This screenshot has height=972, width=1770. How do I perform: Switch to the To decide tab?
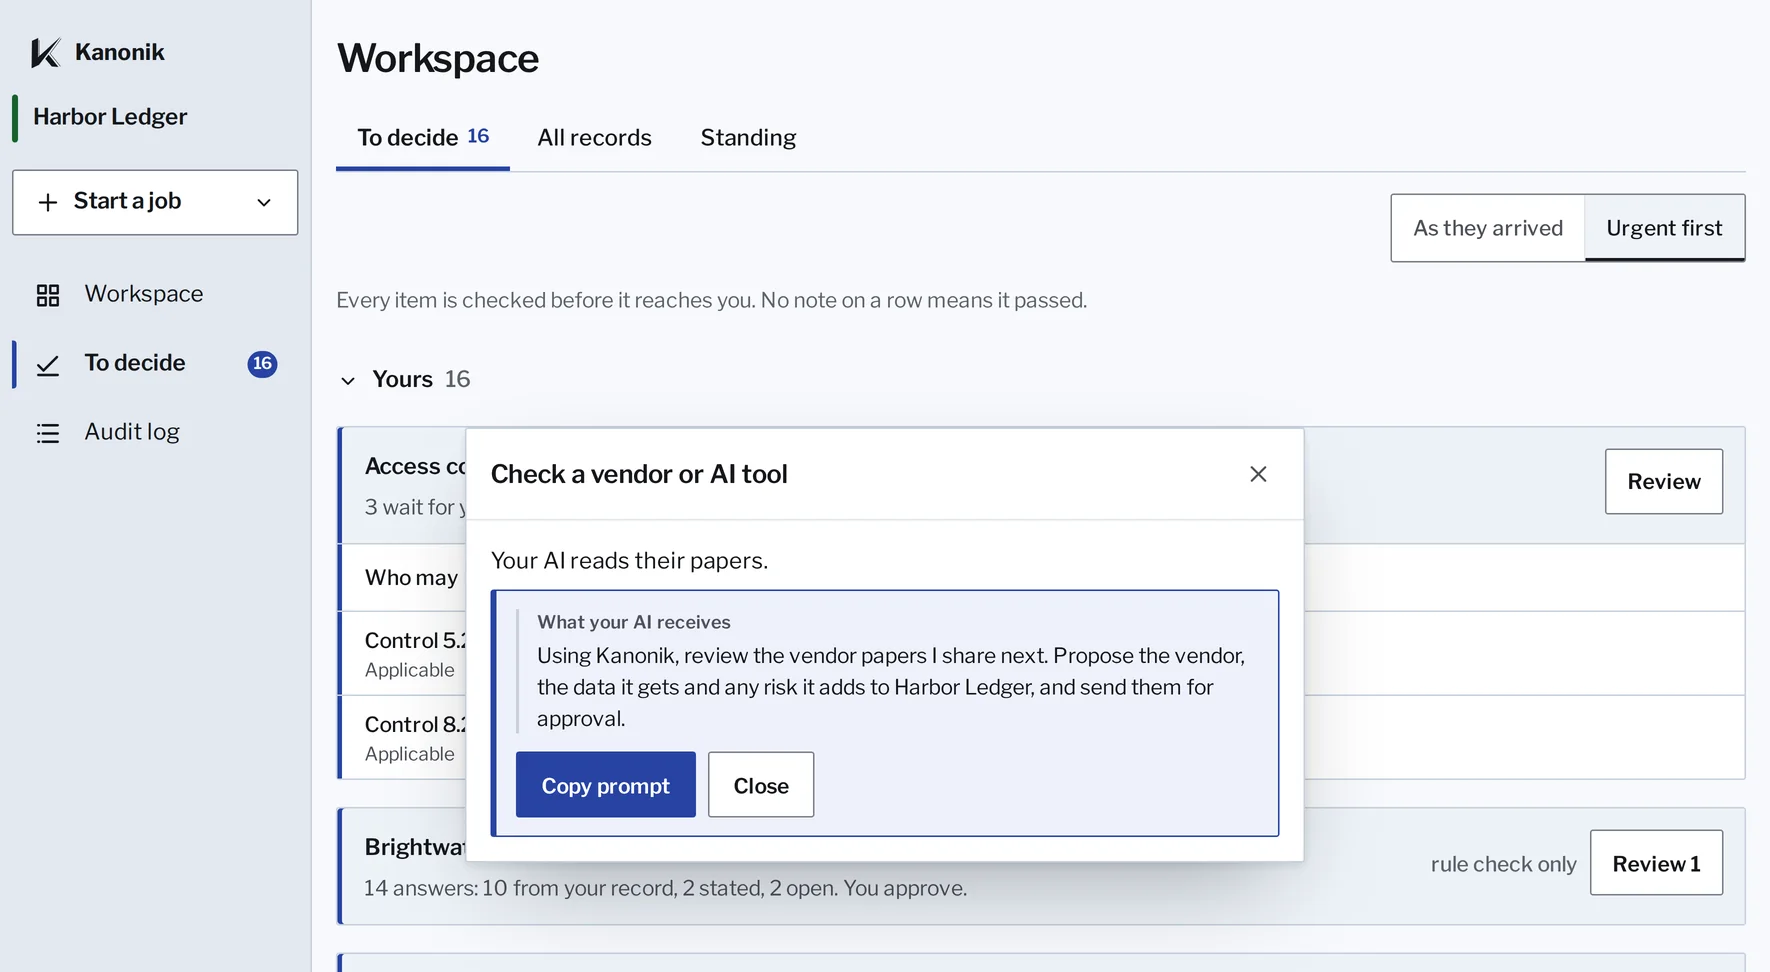click(x=423, y=138)
